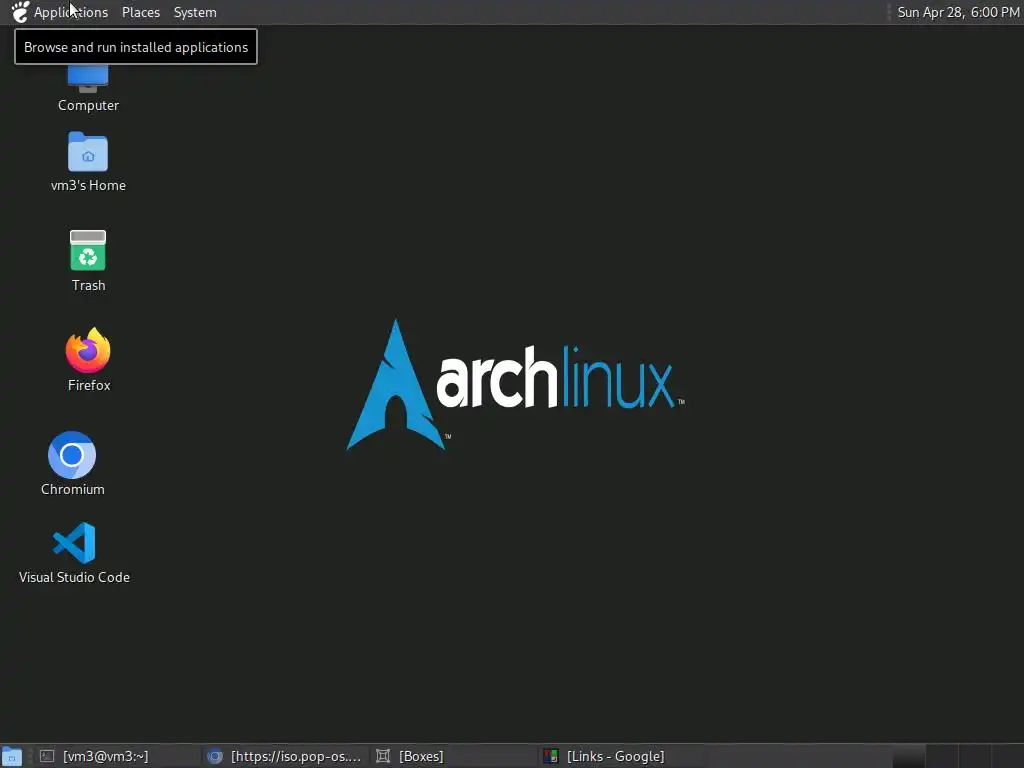This screenshot has height=768, width=1024.
Task: Select the Computer desktop icon
Action: 88,88
